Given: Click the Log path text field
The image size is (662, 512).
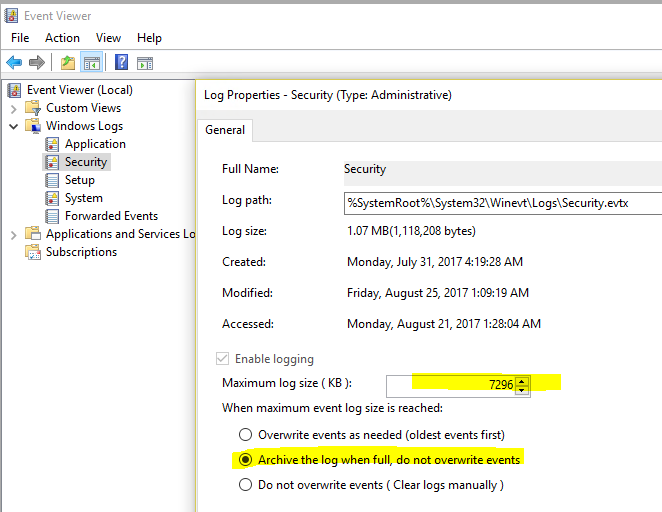Looking at the screenshot, I should tap(503, 203).
